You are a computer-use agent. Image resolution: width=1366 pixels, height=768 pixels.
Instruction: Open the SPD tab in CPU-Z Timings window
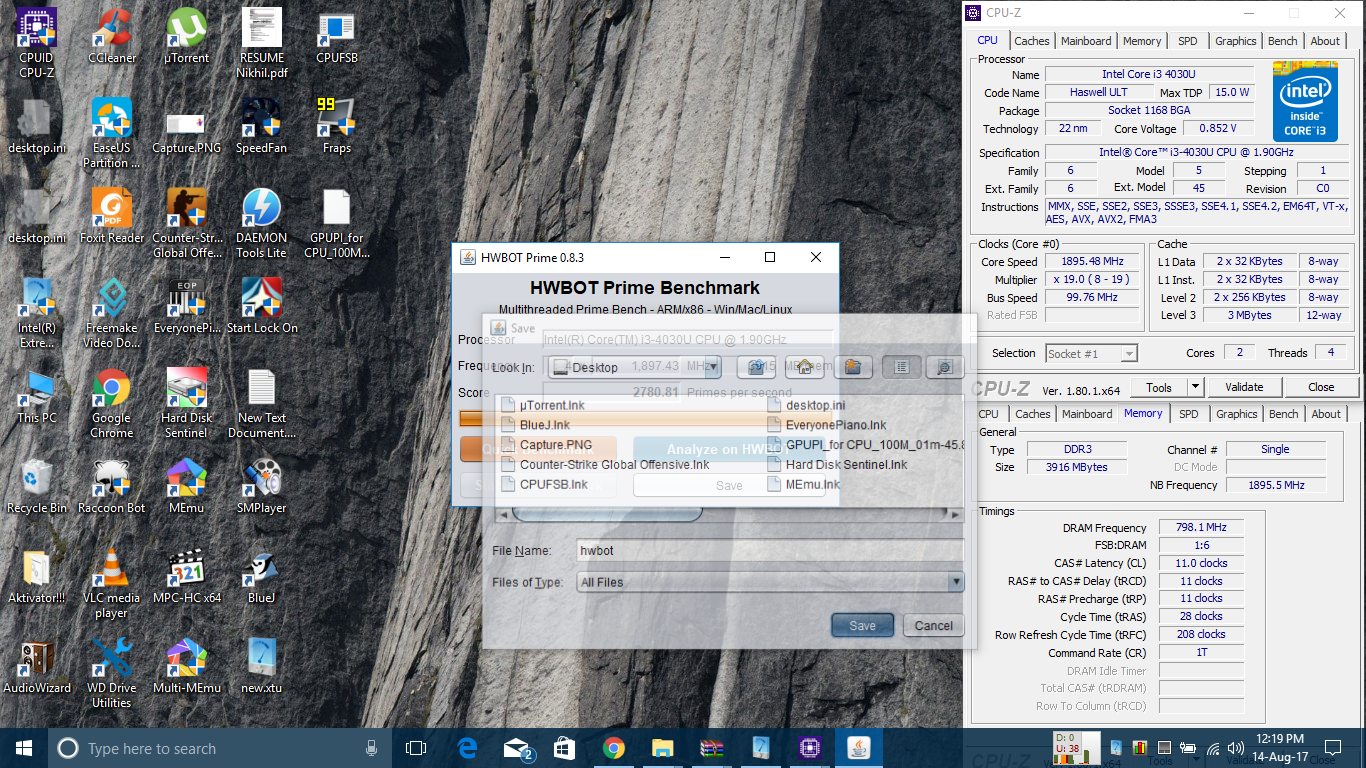[1188, 414]
